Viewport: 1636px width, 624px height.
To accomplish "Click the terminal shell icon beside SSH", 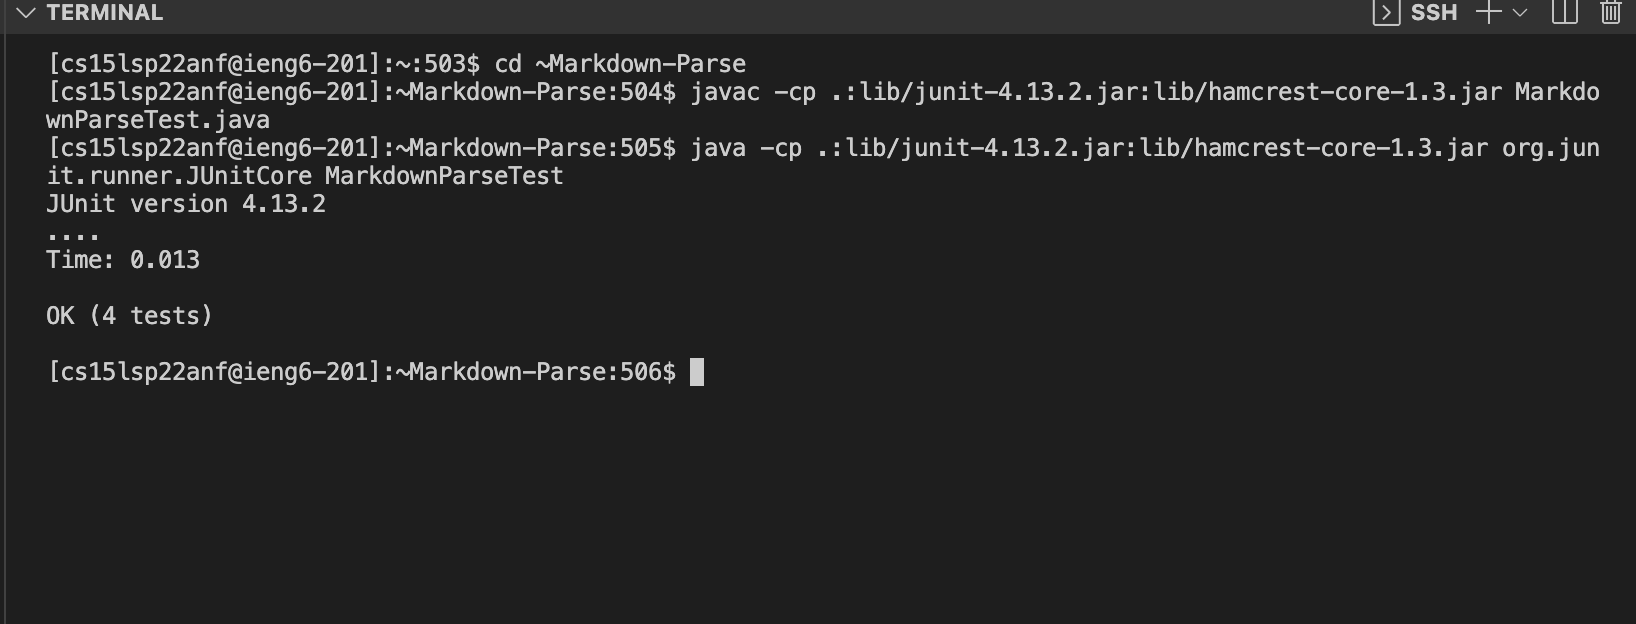I will point(1386,13).
